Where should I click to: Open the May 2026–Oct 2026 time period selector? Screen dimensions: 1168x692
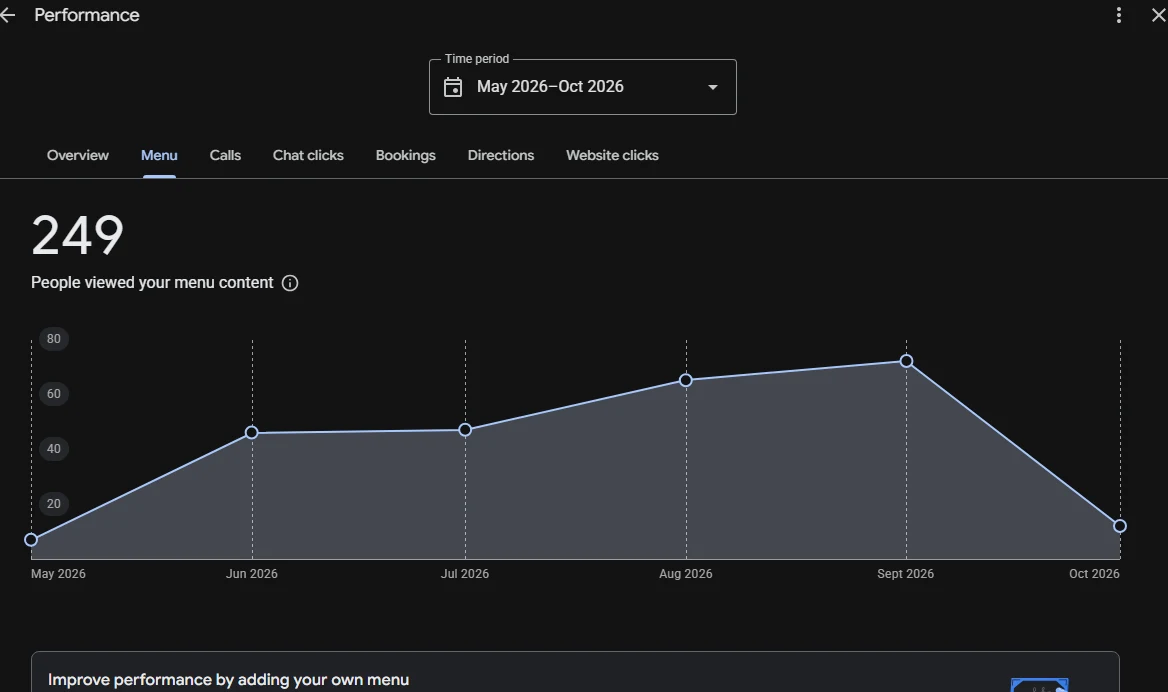pyautogui.click(x=583, y=87)
